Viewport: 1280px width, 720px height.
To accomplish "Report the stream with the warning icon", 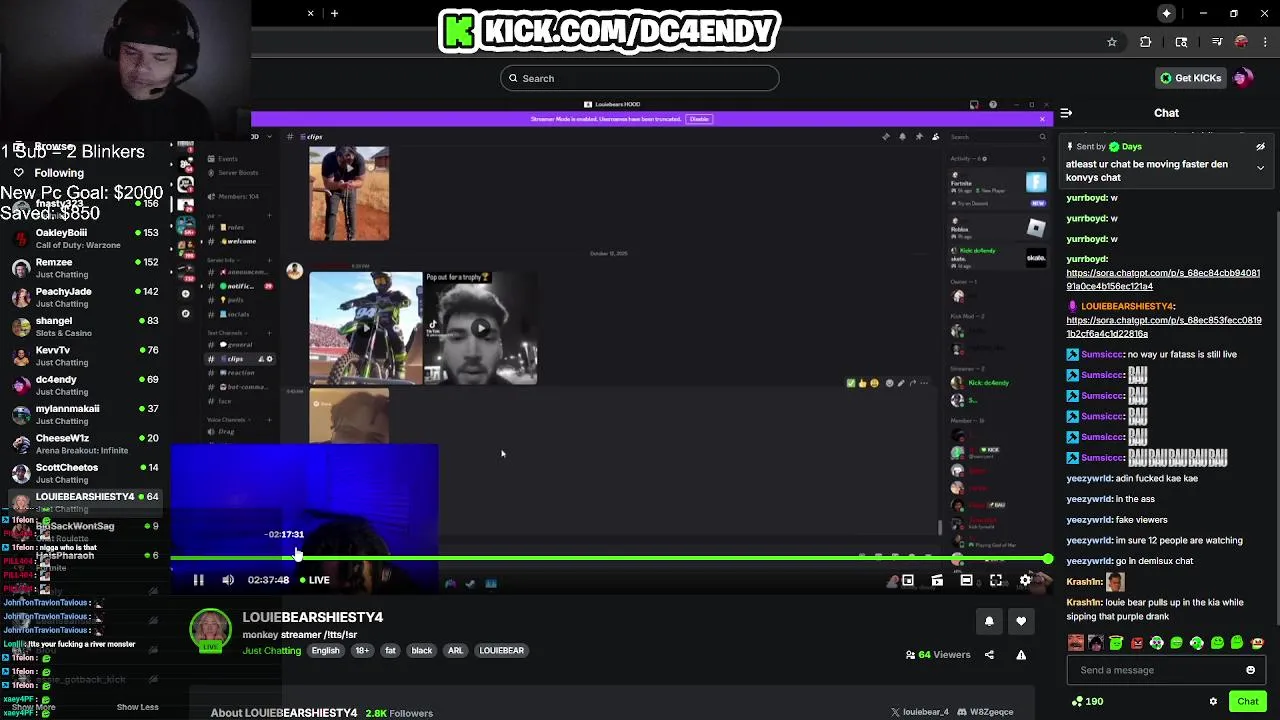I will tap(1021, 655).
